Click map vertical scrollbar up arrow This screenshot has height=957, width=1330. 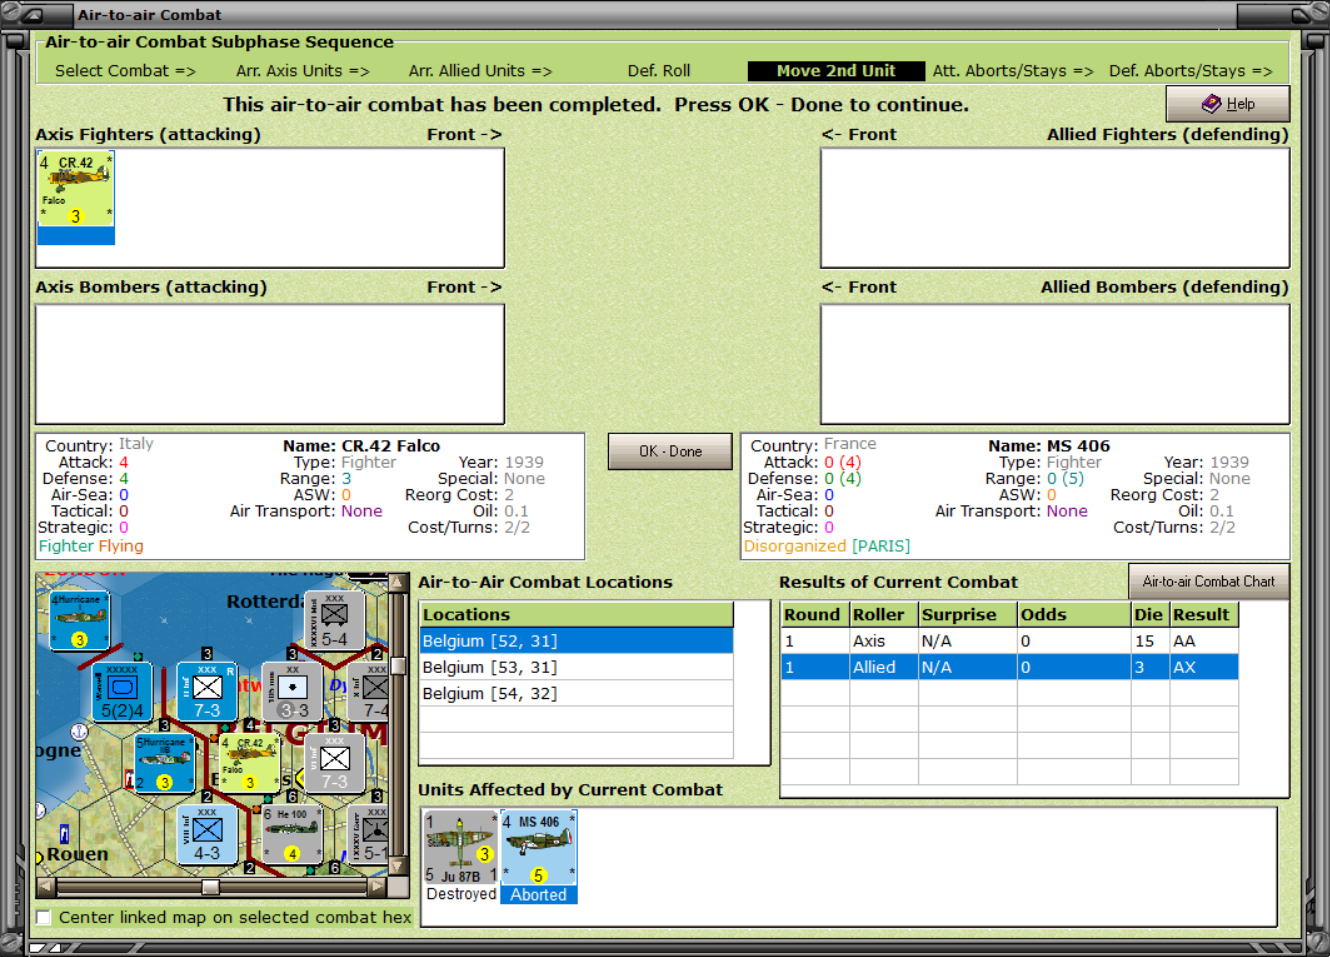[398, 582]
